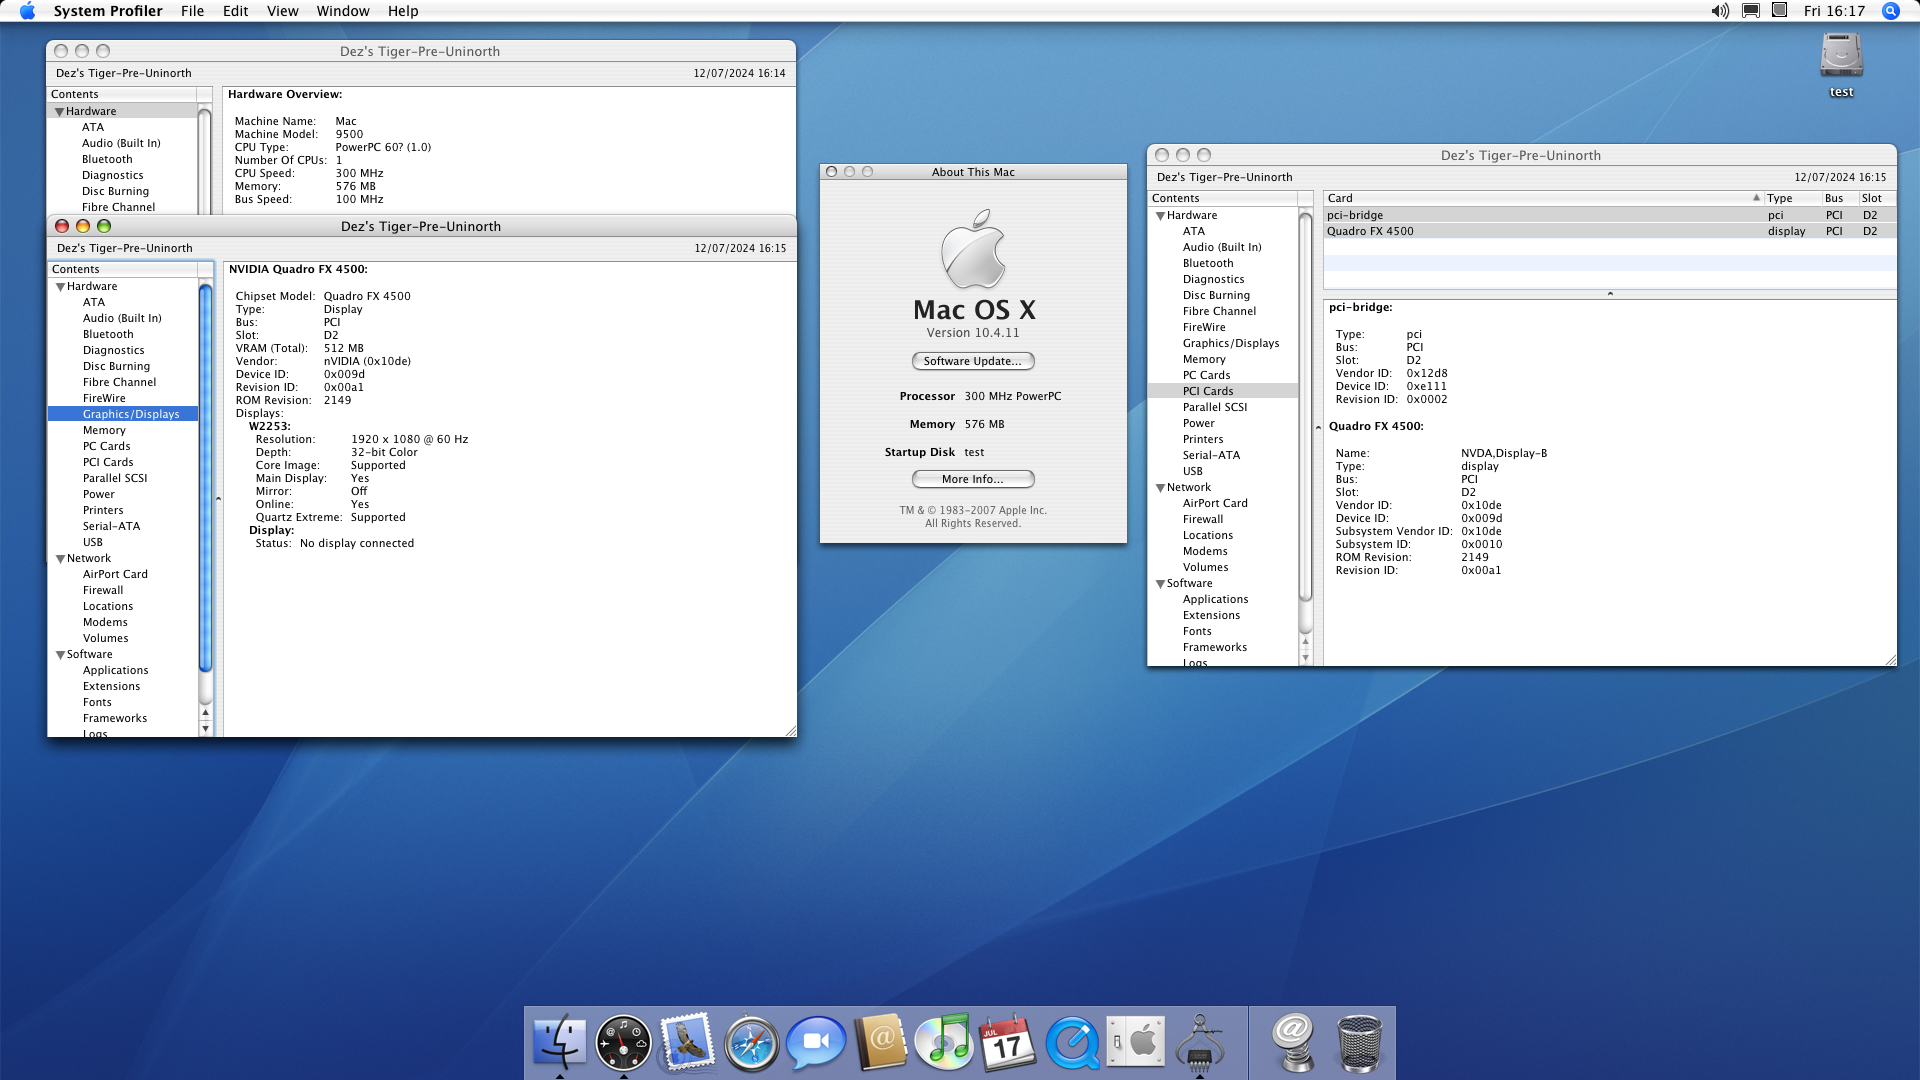Select Memory in the front profiler sidebar

104,430
